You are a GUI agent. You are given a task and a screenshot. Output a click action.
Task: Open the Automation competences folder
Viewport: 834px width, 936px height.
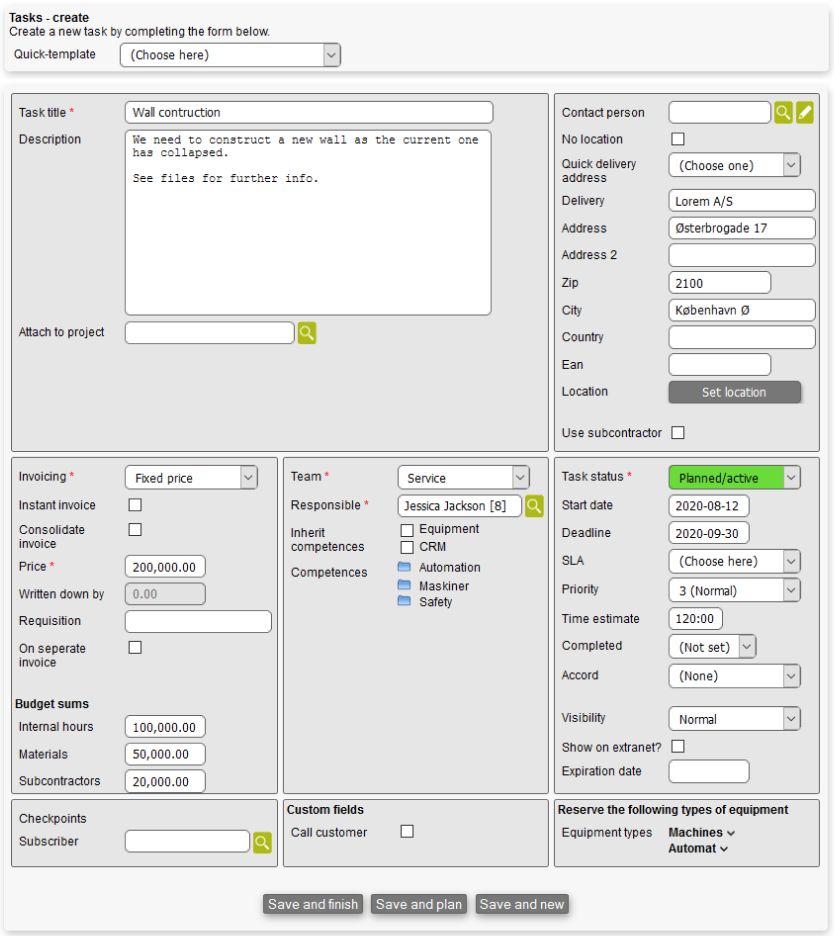[405, 567]
